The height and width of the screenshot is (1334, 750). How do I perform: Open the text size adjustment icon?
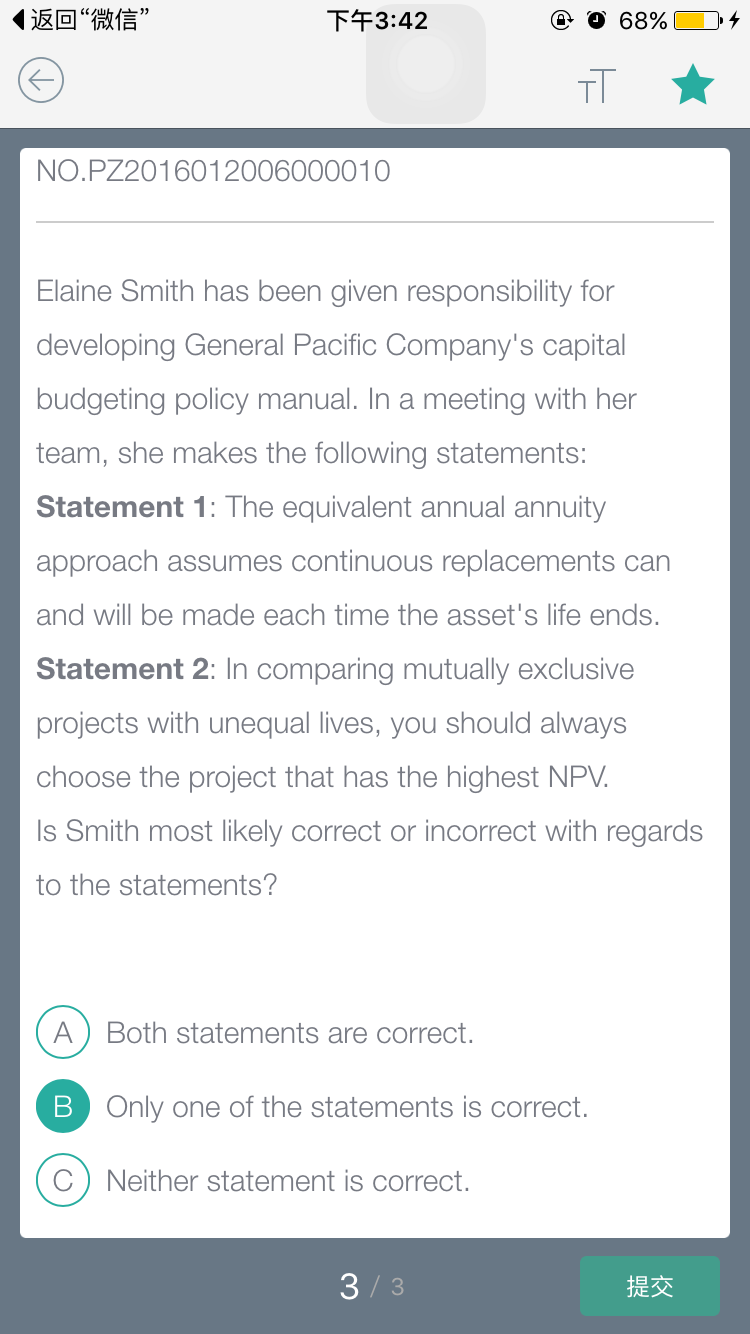click(597, 86)
